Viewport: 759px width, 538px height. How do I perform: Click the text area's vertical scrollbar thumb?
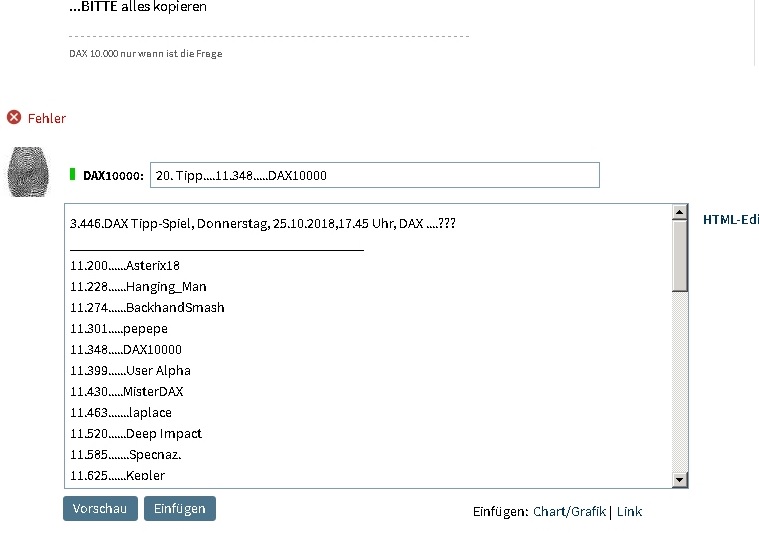pos(680,255)
